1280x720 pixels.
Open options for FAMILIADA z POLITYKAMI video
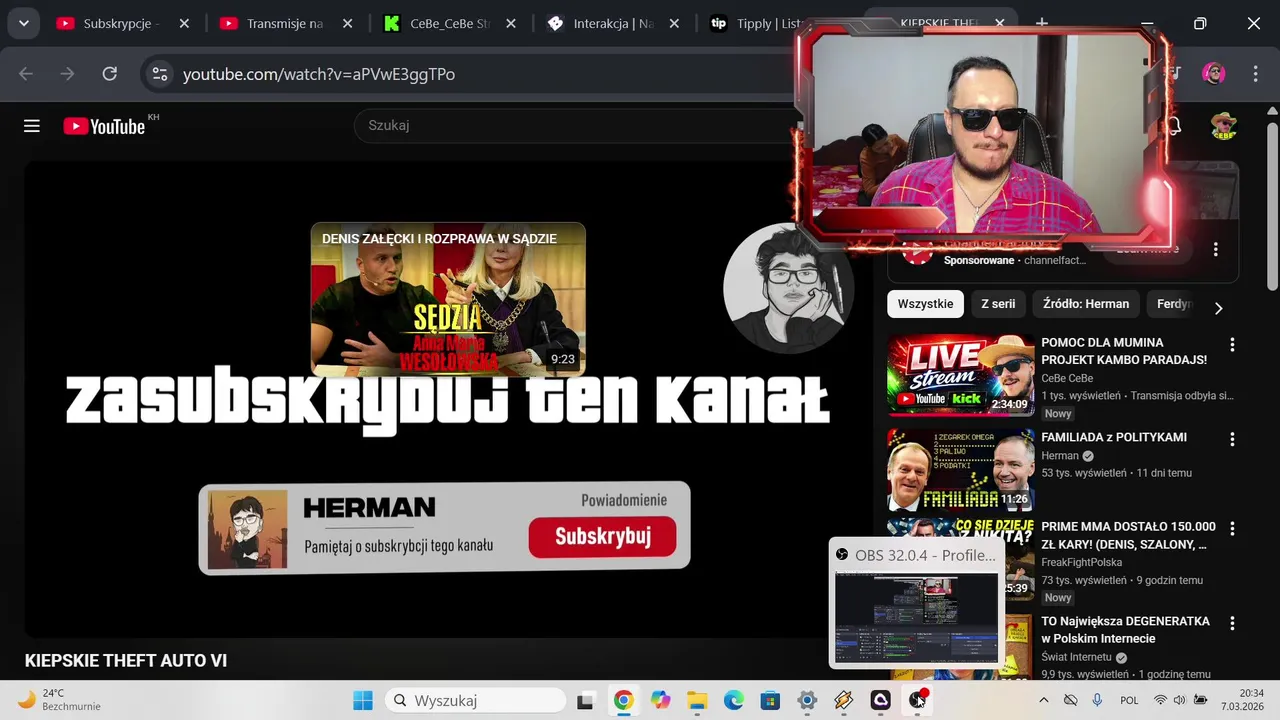click(x=1232, y=439)
